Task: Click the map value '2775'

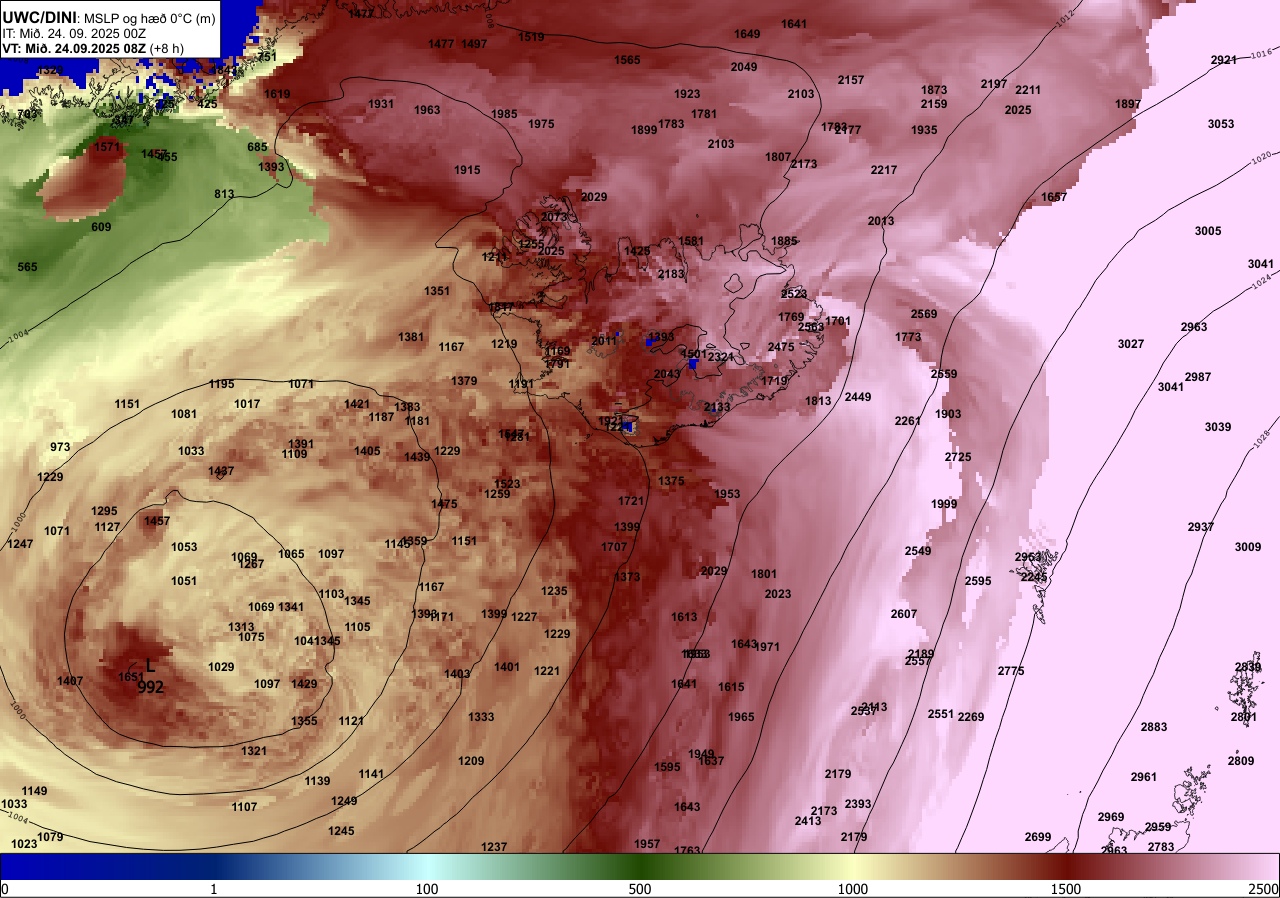Action: [1010, 671]
